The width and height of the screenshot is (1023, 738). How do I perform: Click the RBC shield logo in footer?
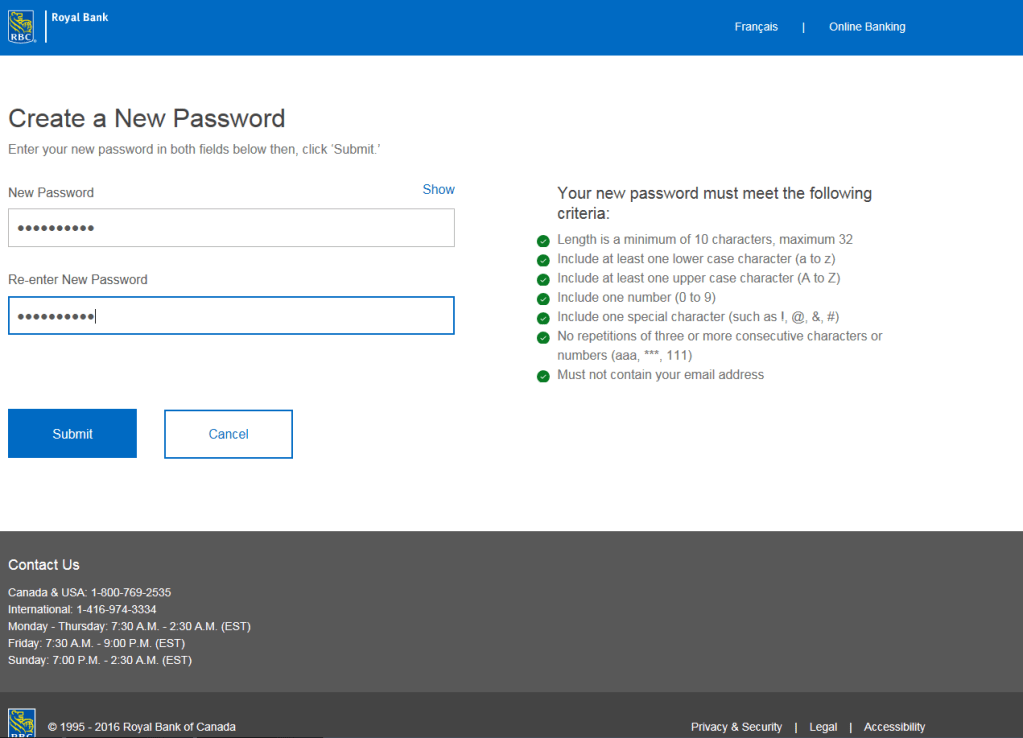tap(22, 723)
